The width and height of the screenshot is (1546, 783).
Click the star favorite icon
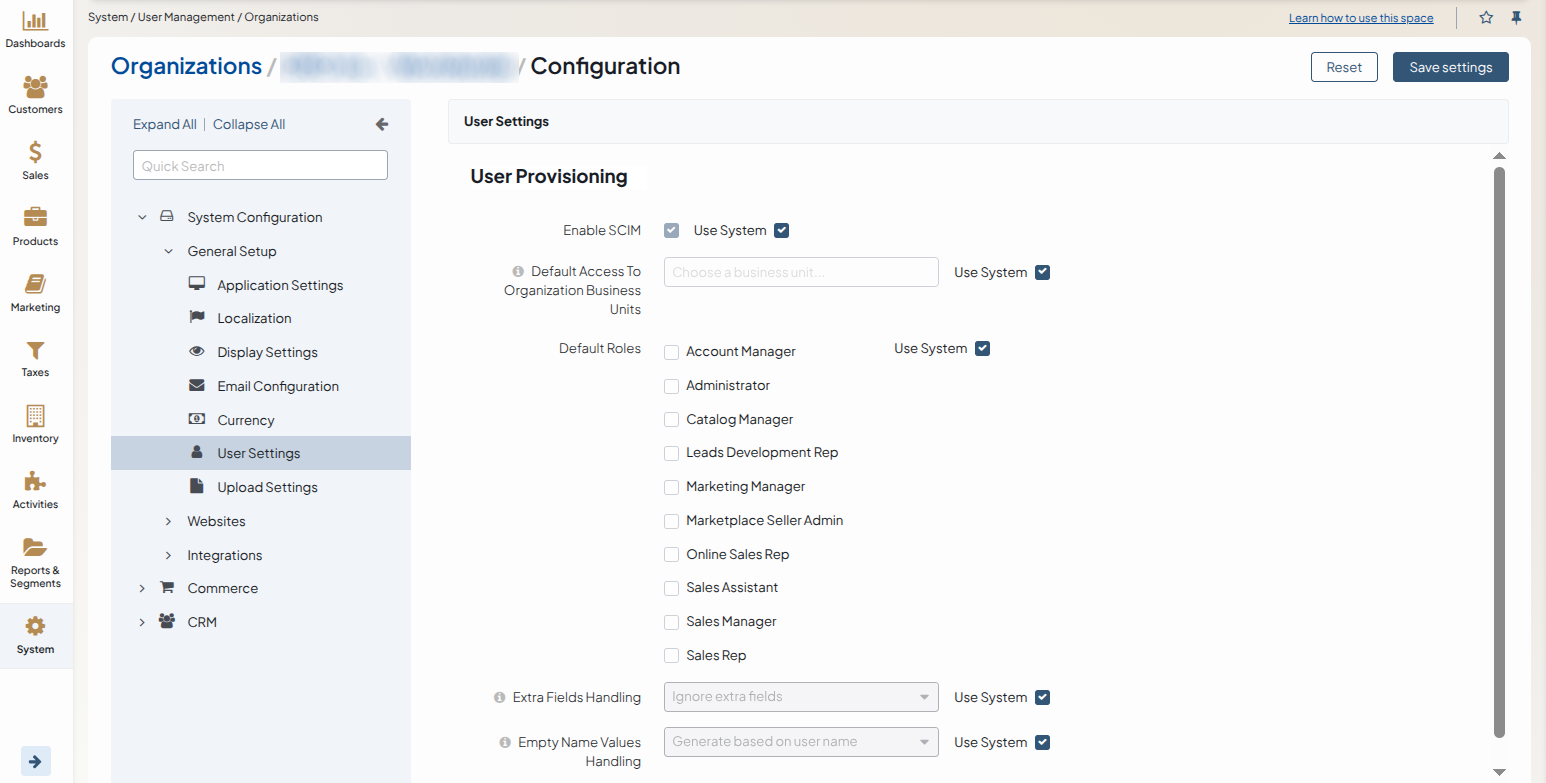(1486, 18)
